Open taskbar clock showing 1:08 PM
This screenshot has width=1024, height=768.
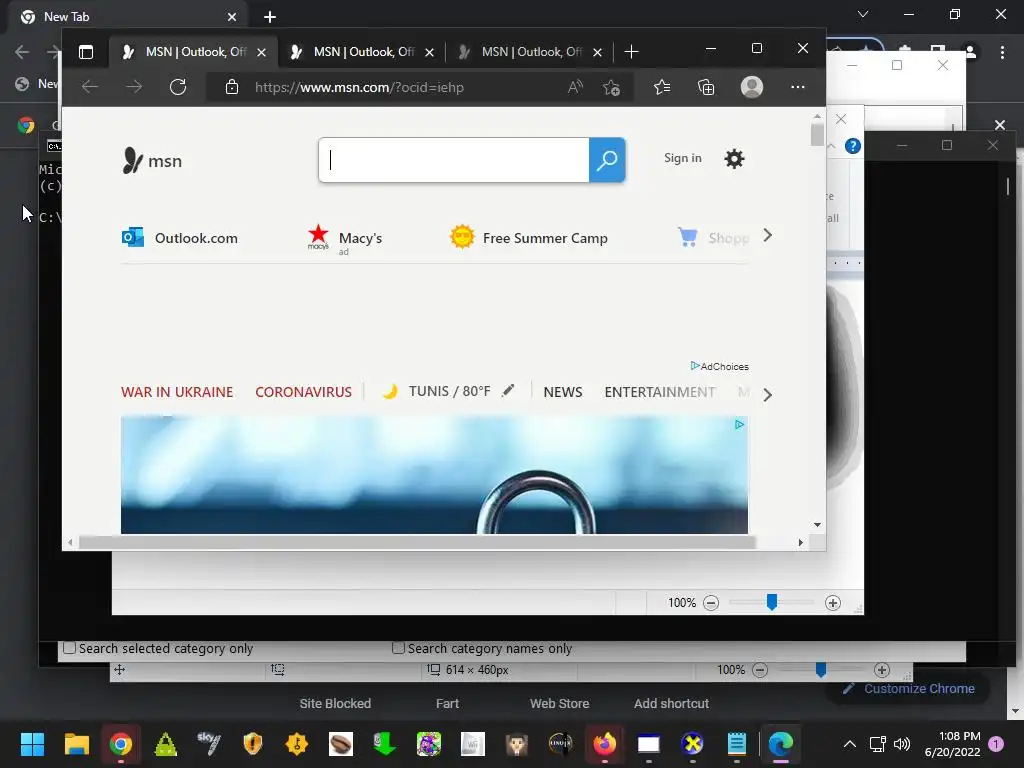tap(953, 744)
